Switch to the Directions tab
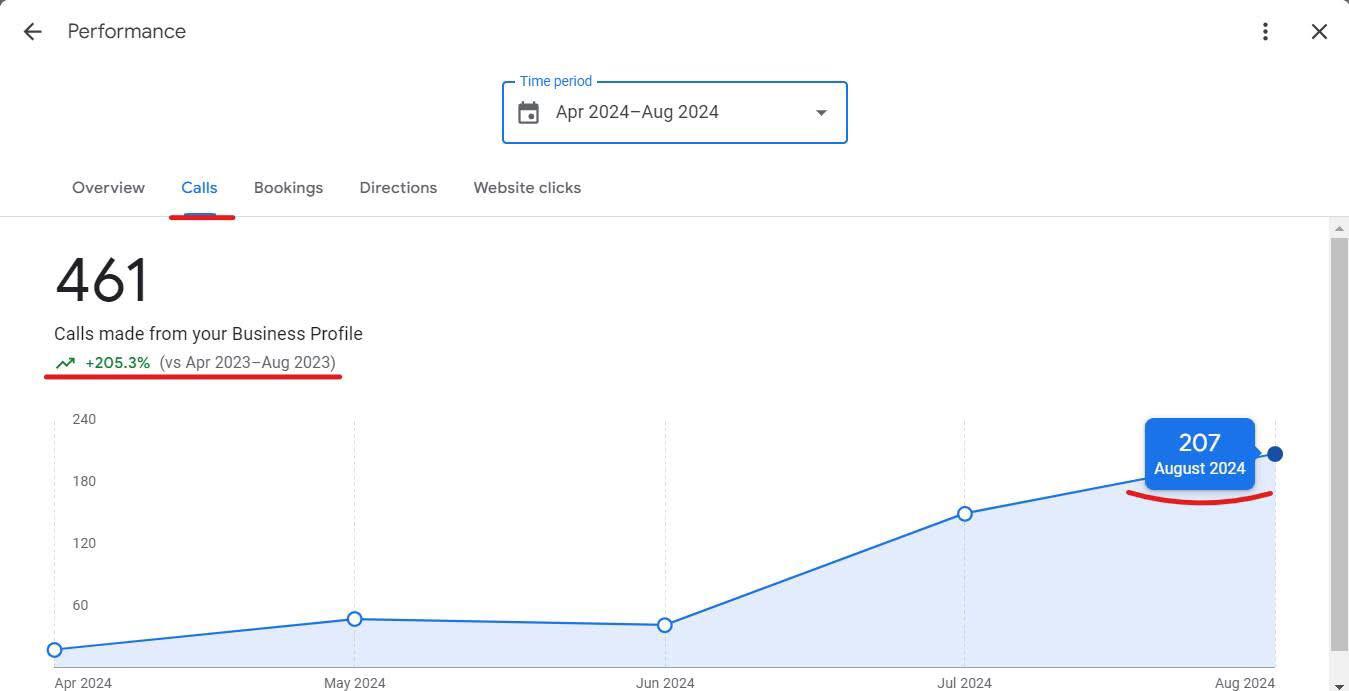Screen dimensions: 1349x691 point(398,188)
